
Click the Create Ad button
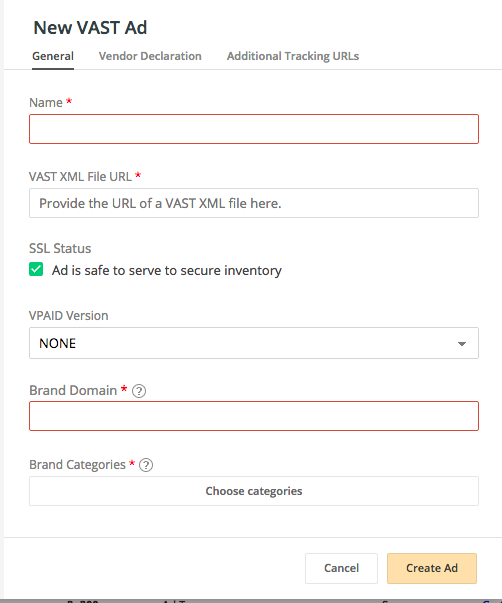(x=432, y=568)
